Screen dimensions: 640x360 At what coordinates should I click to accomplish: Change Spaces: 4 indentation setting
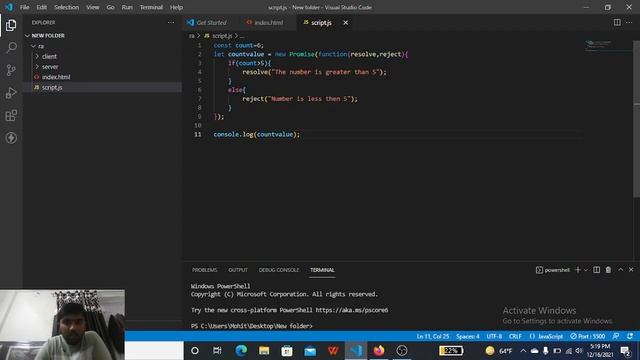point(468,336)
